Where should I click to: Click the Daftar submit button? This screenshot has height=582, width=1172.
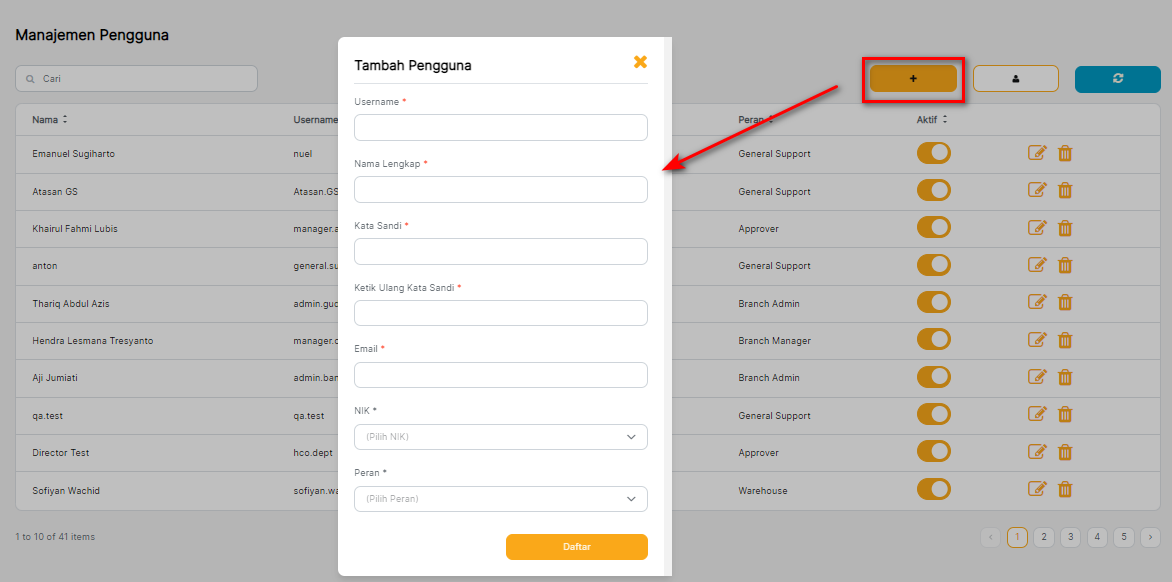point(576,547)
